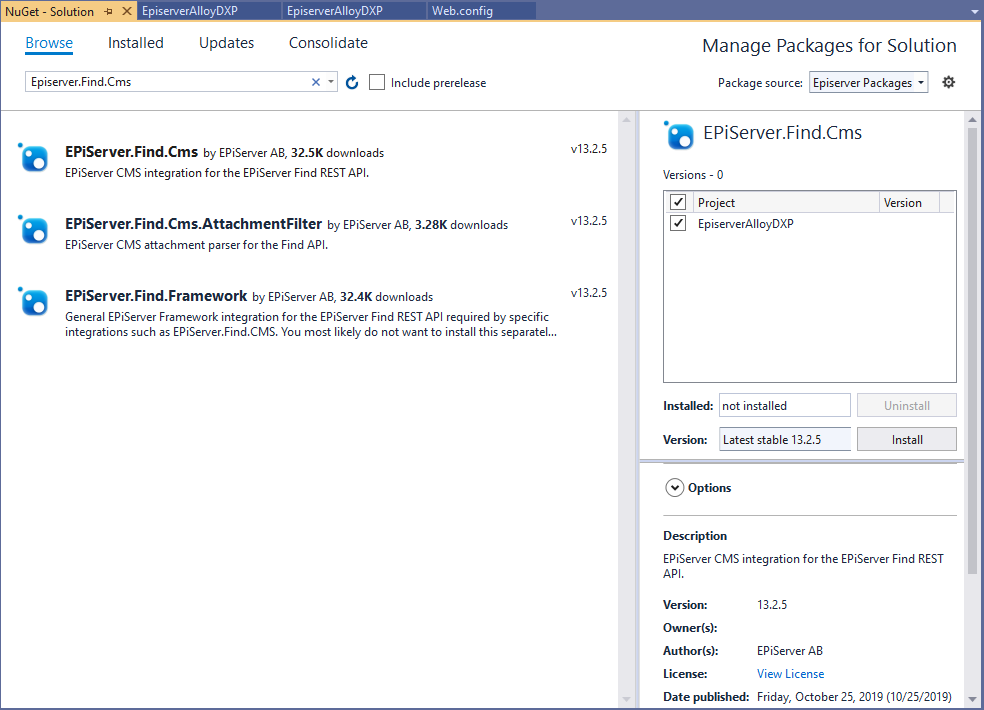This screenshot has width=984, height=710.
Task: Open the search history dropdown arrow
Action: [331, 83]
